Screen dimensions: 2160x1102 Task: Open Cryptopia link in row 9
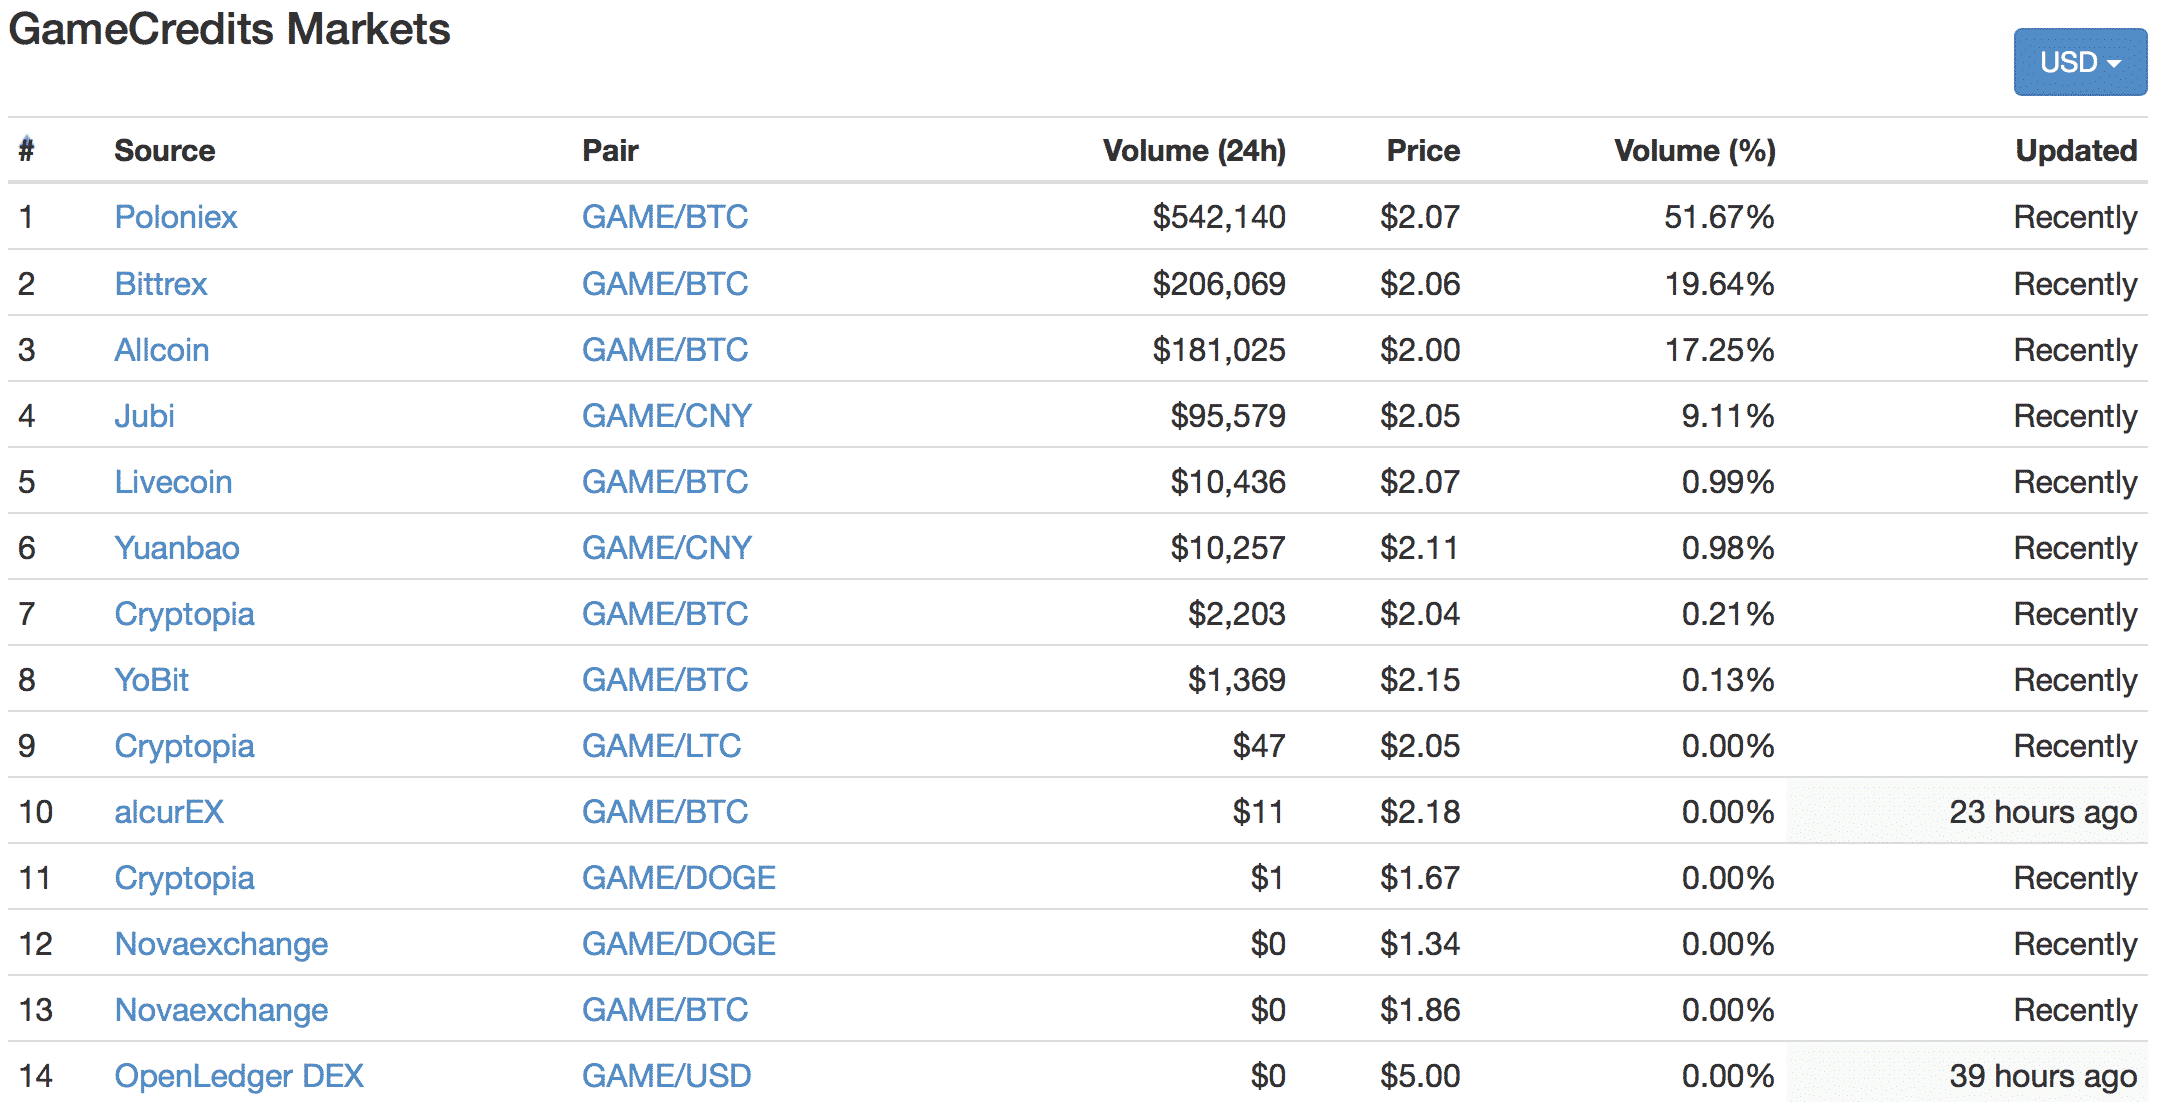(x=184, y=746)
